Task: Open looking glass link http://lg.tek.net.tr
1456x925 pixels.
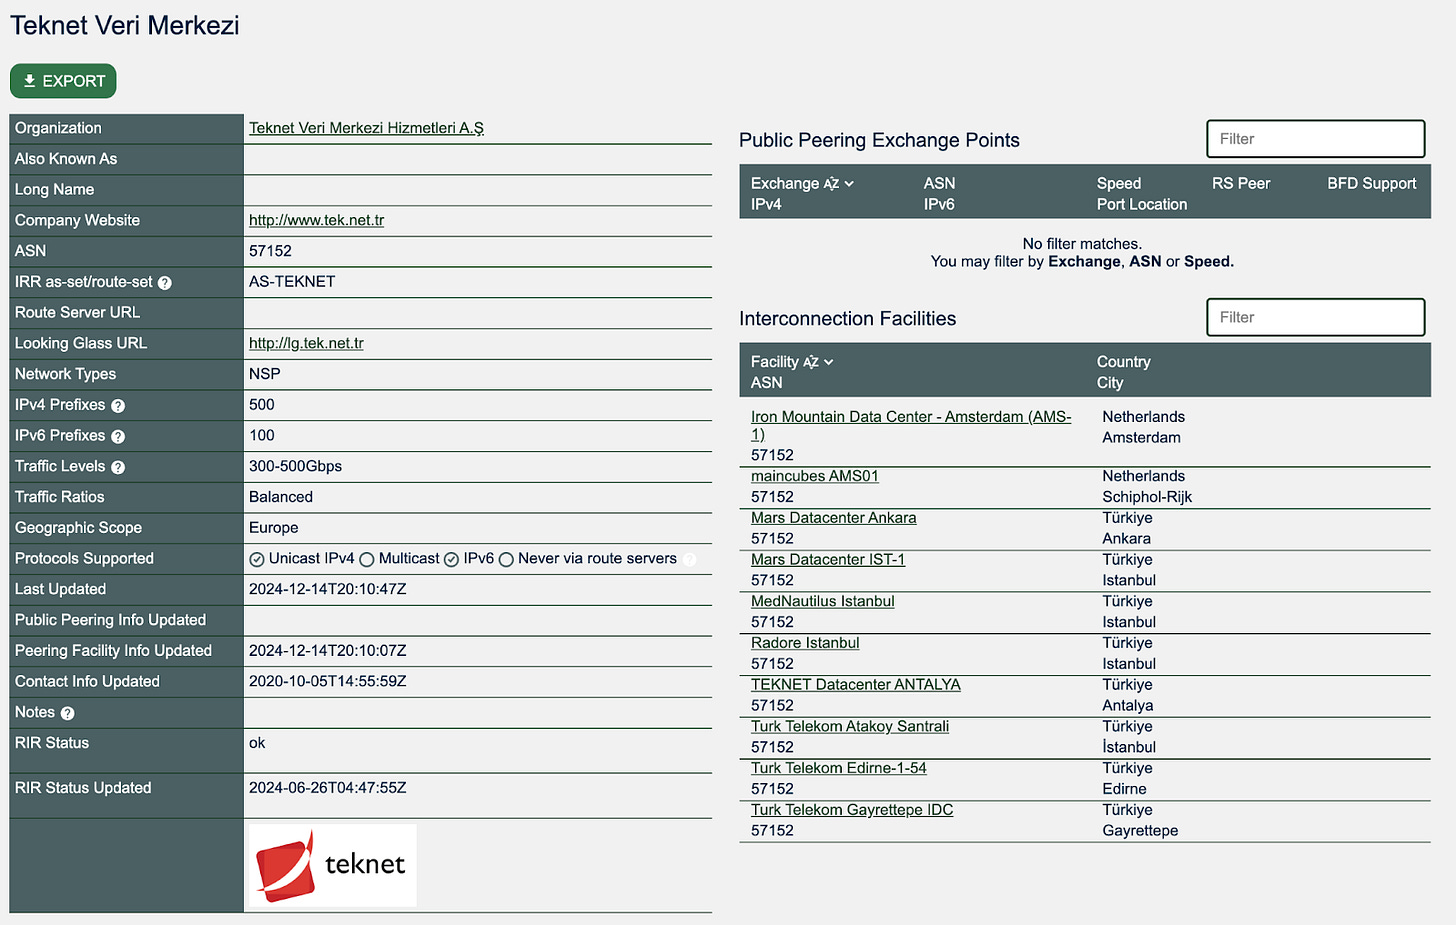Action: point(306,343)
